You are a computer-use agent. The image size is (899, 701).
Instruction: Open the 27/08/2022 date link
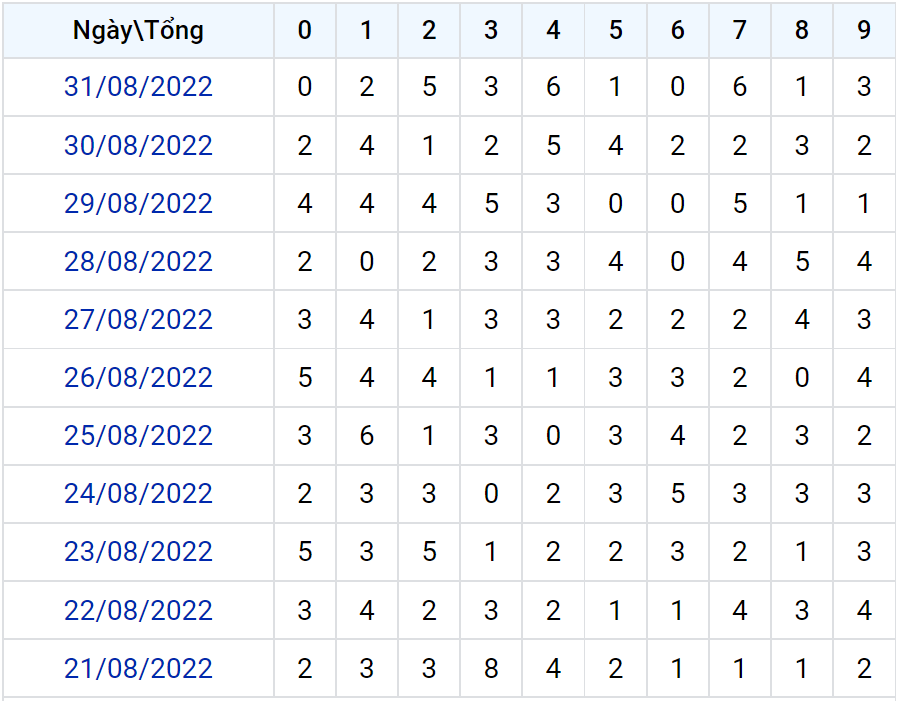click(138, 319)
